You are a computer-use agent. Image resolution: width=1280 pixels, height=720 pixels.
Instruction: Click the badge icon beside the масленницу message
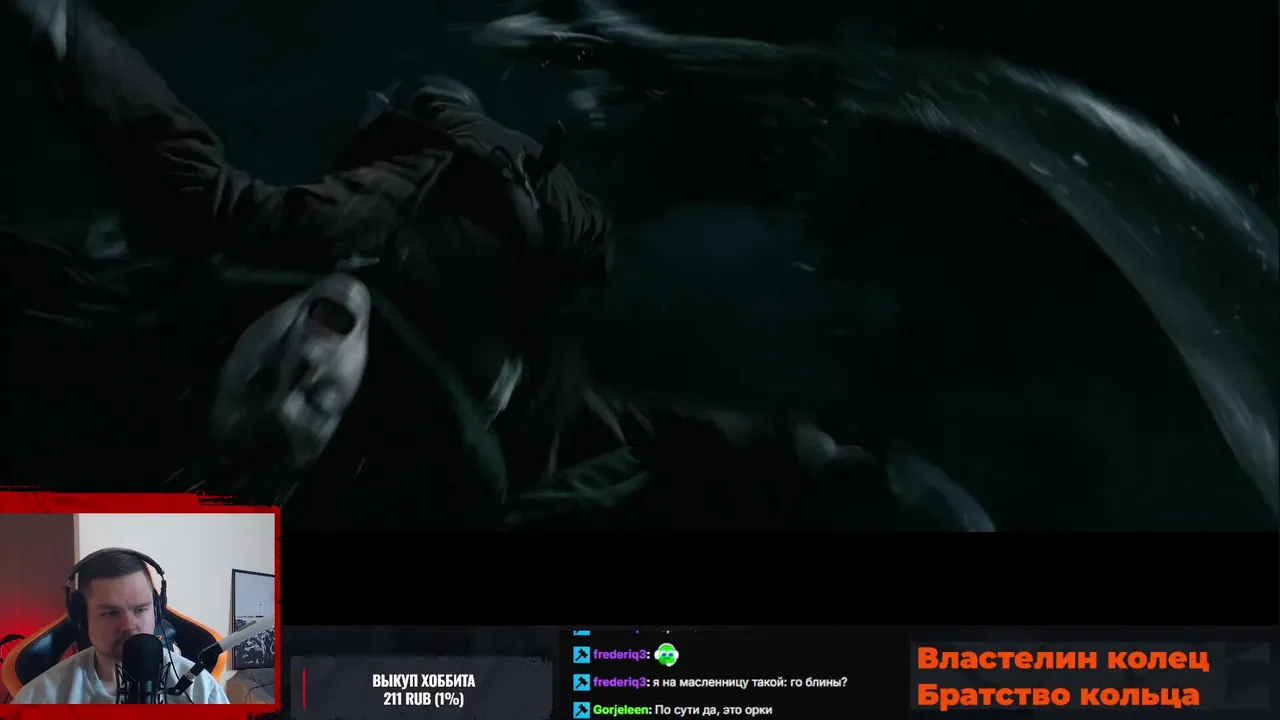coord(581,682)
